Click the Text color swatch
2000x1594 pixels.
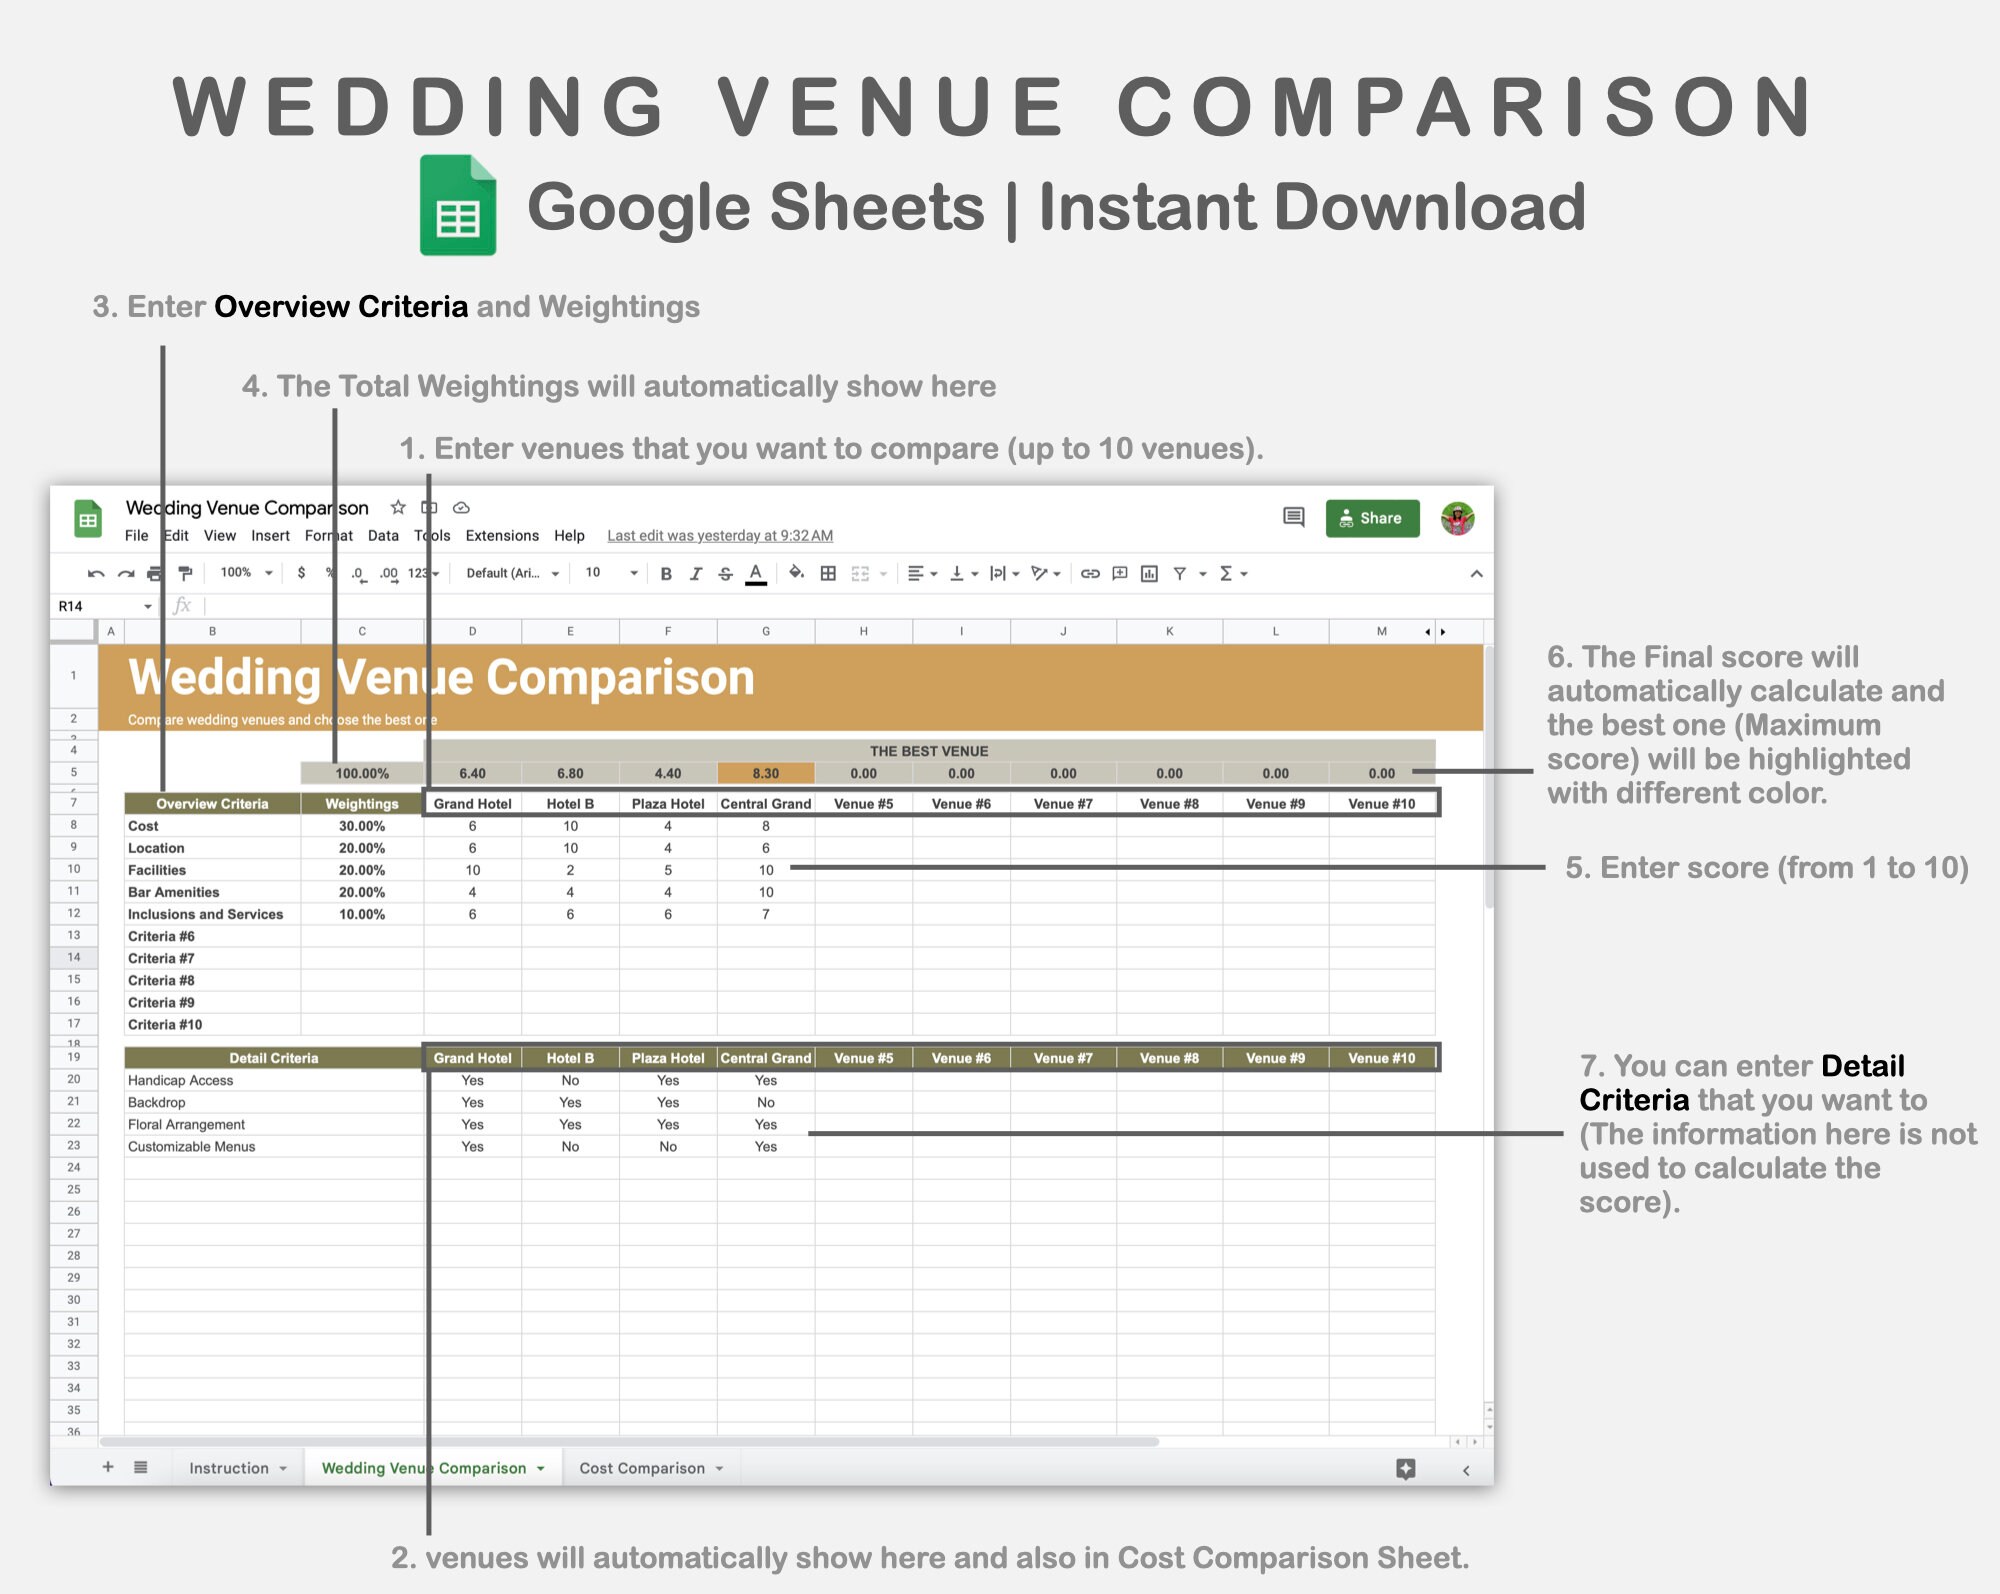click(755, 574)
